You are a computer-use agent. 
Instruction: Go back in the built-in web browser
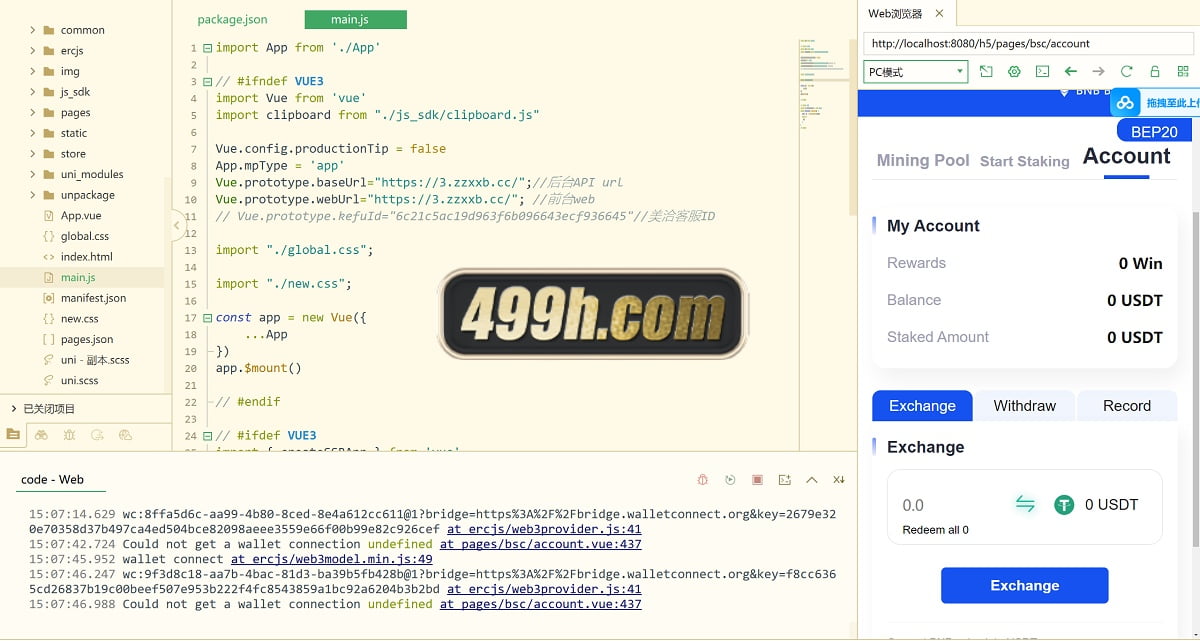[x=1070, y=72]
